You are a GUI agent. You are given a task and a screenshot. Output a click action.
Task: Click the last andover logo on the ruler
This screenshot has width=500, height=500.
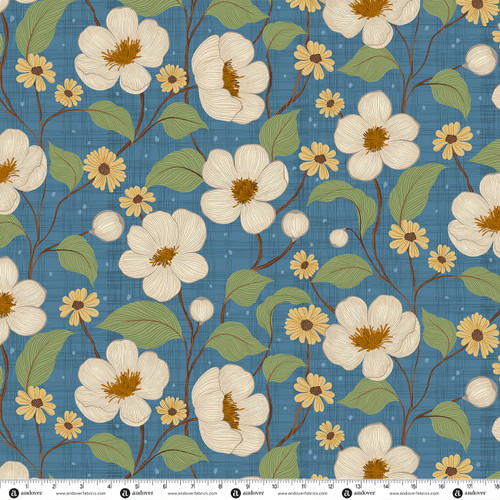(458, 493)
